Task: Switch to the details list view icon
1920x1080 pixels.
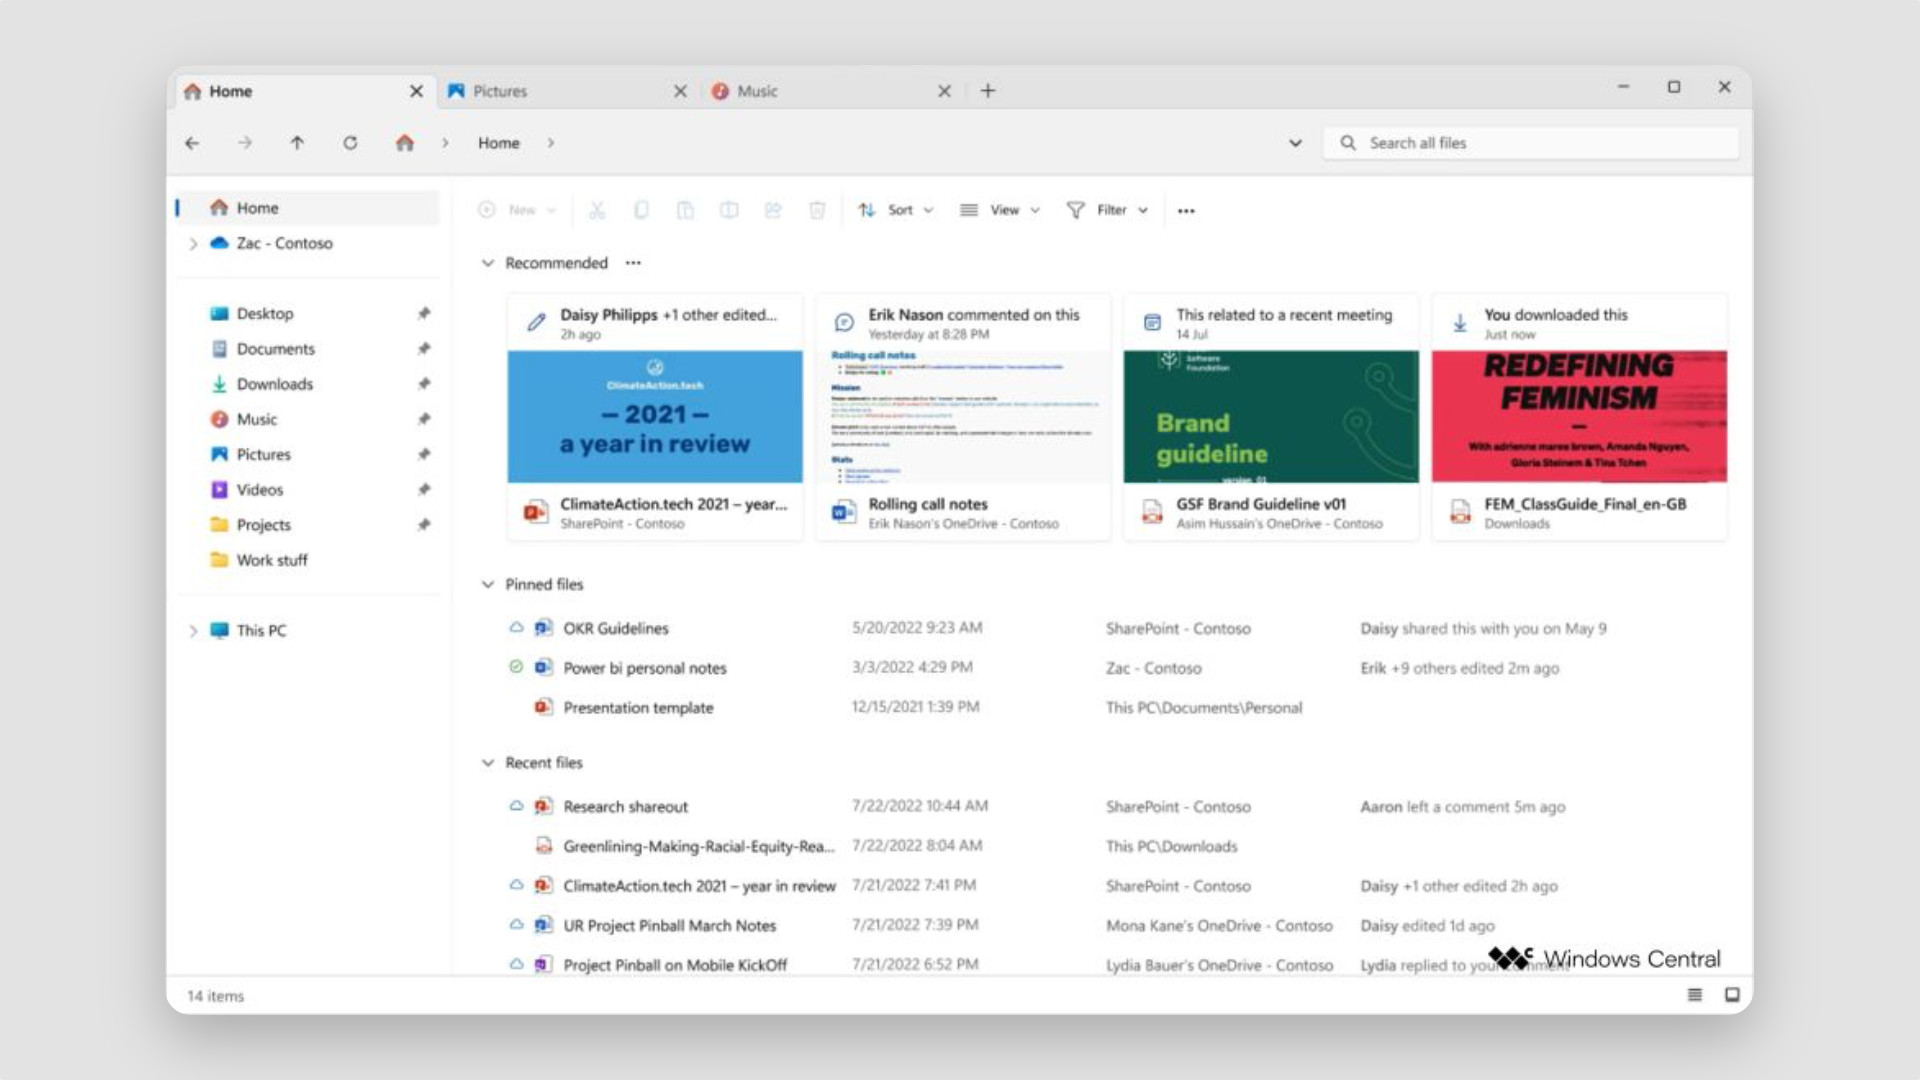Action: pos(1695,995)
